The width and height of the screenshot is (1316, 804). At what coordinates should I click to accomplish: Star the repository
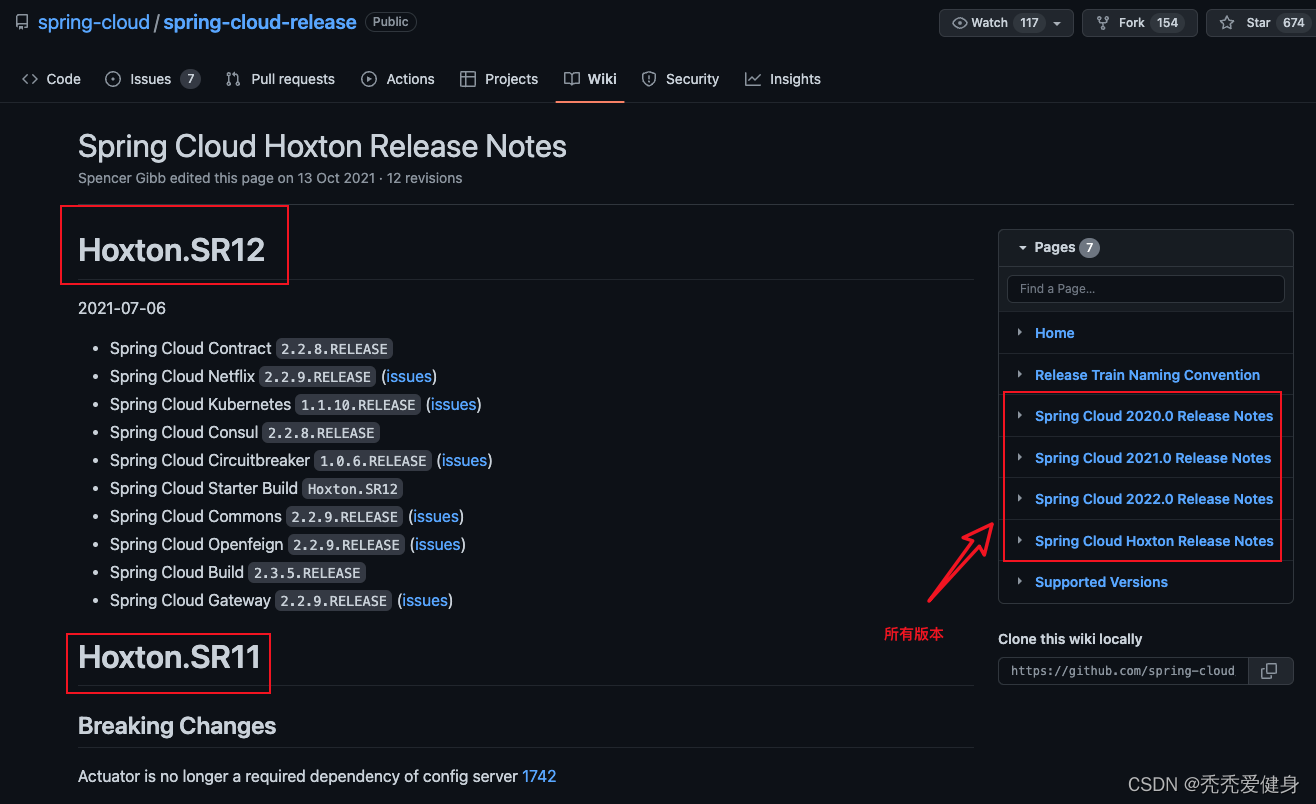coord(1261,23)
